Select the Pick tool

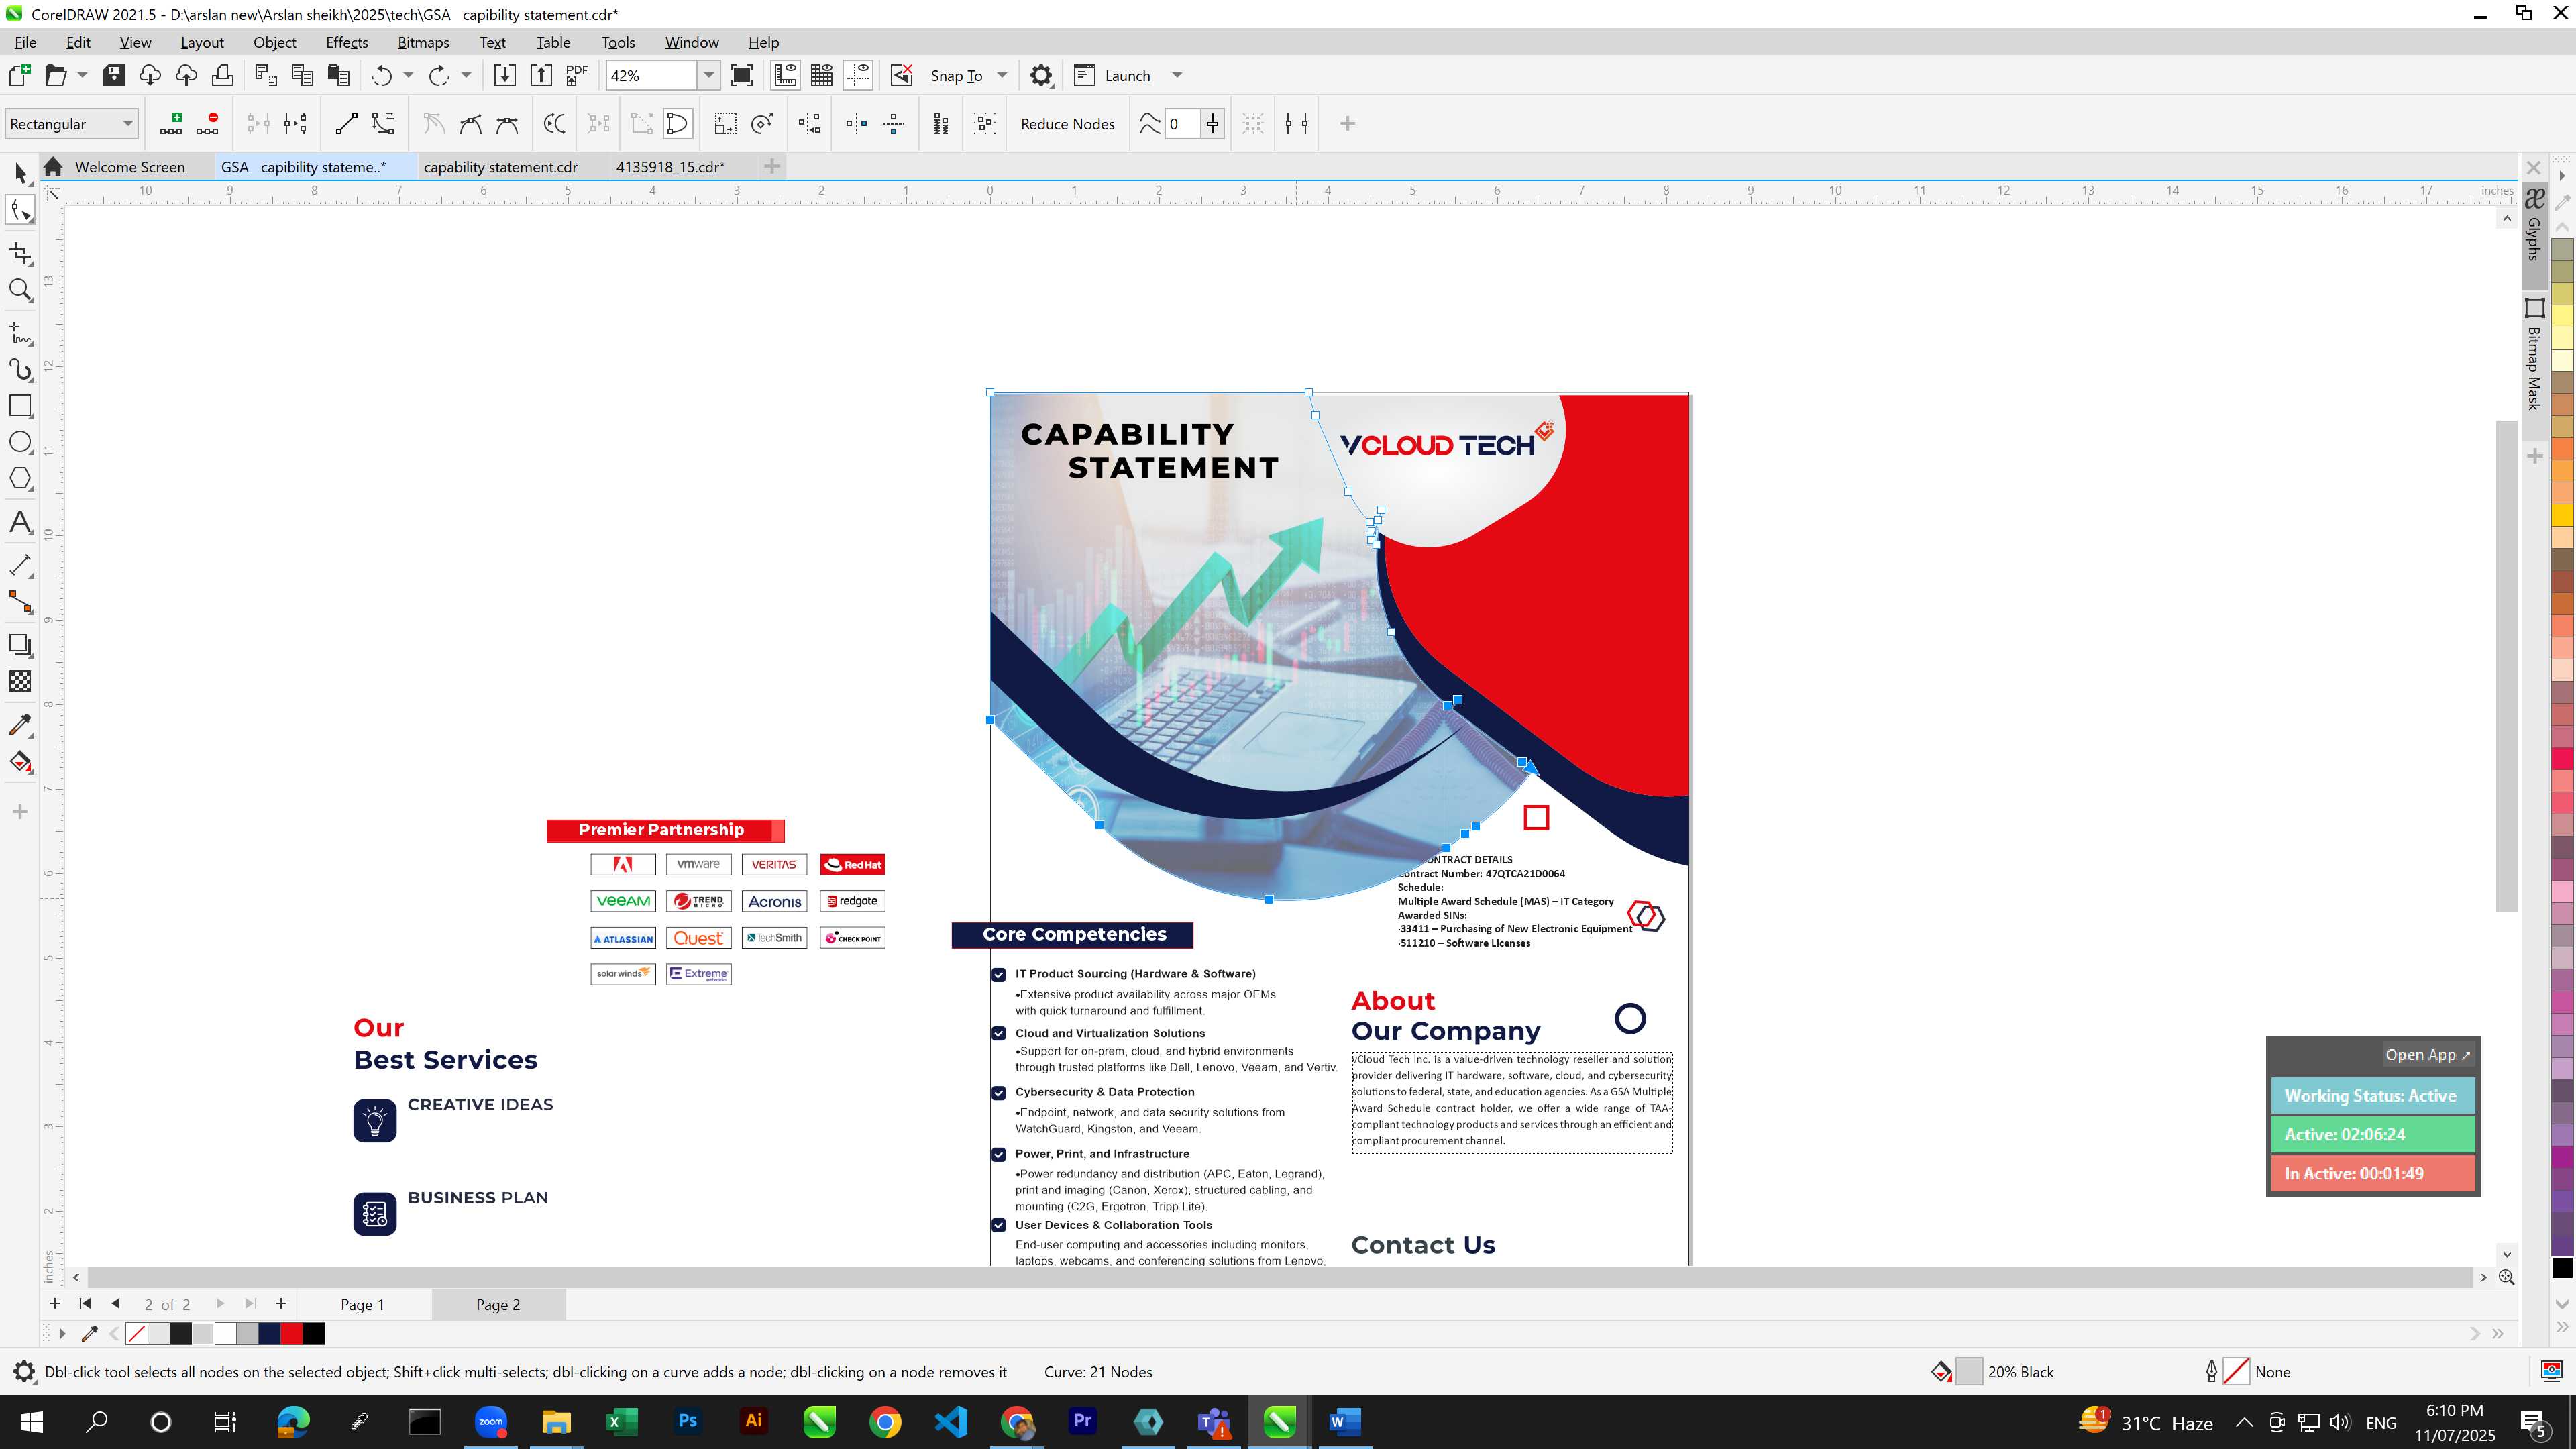20,173
